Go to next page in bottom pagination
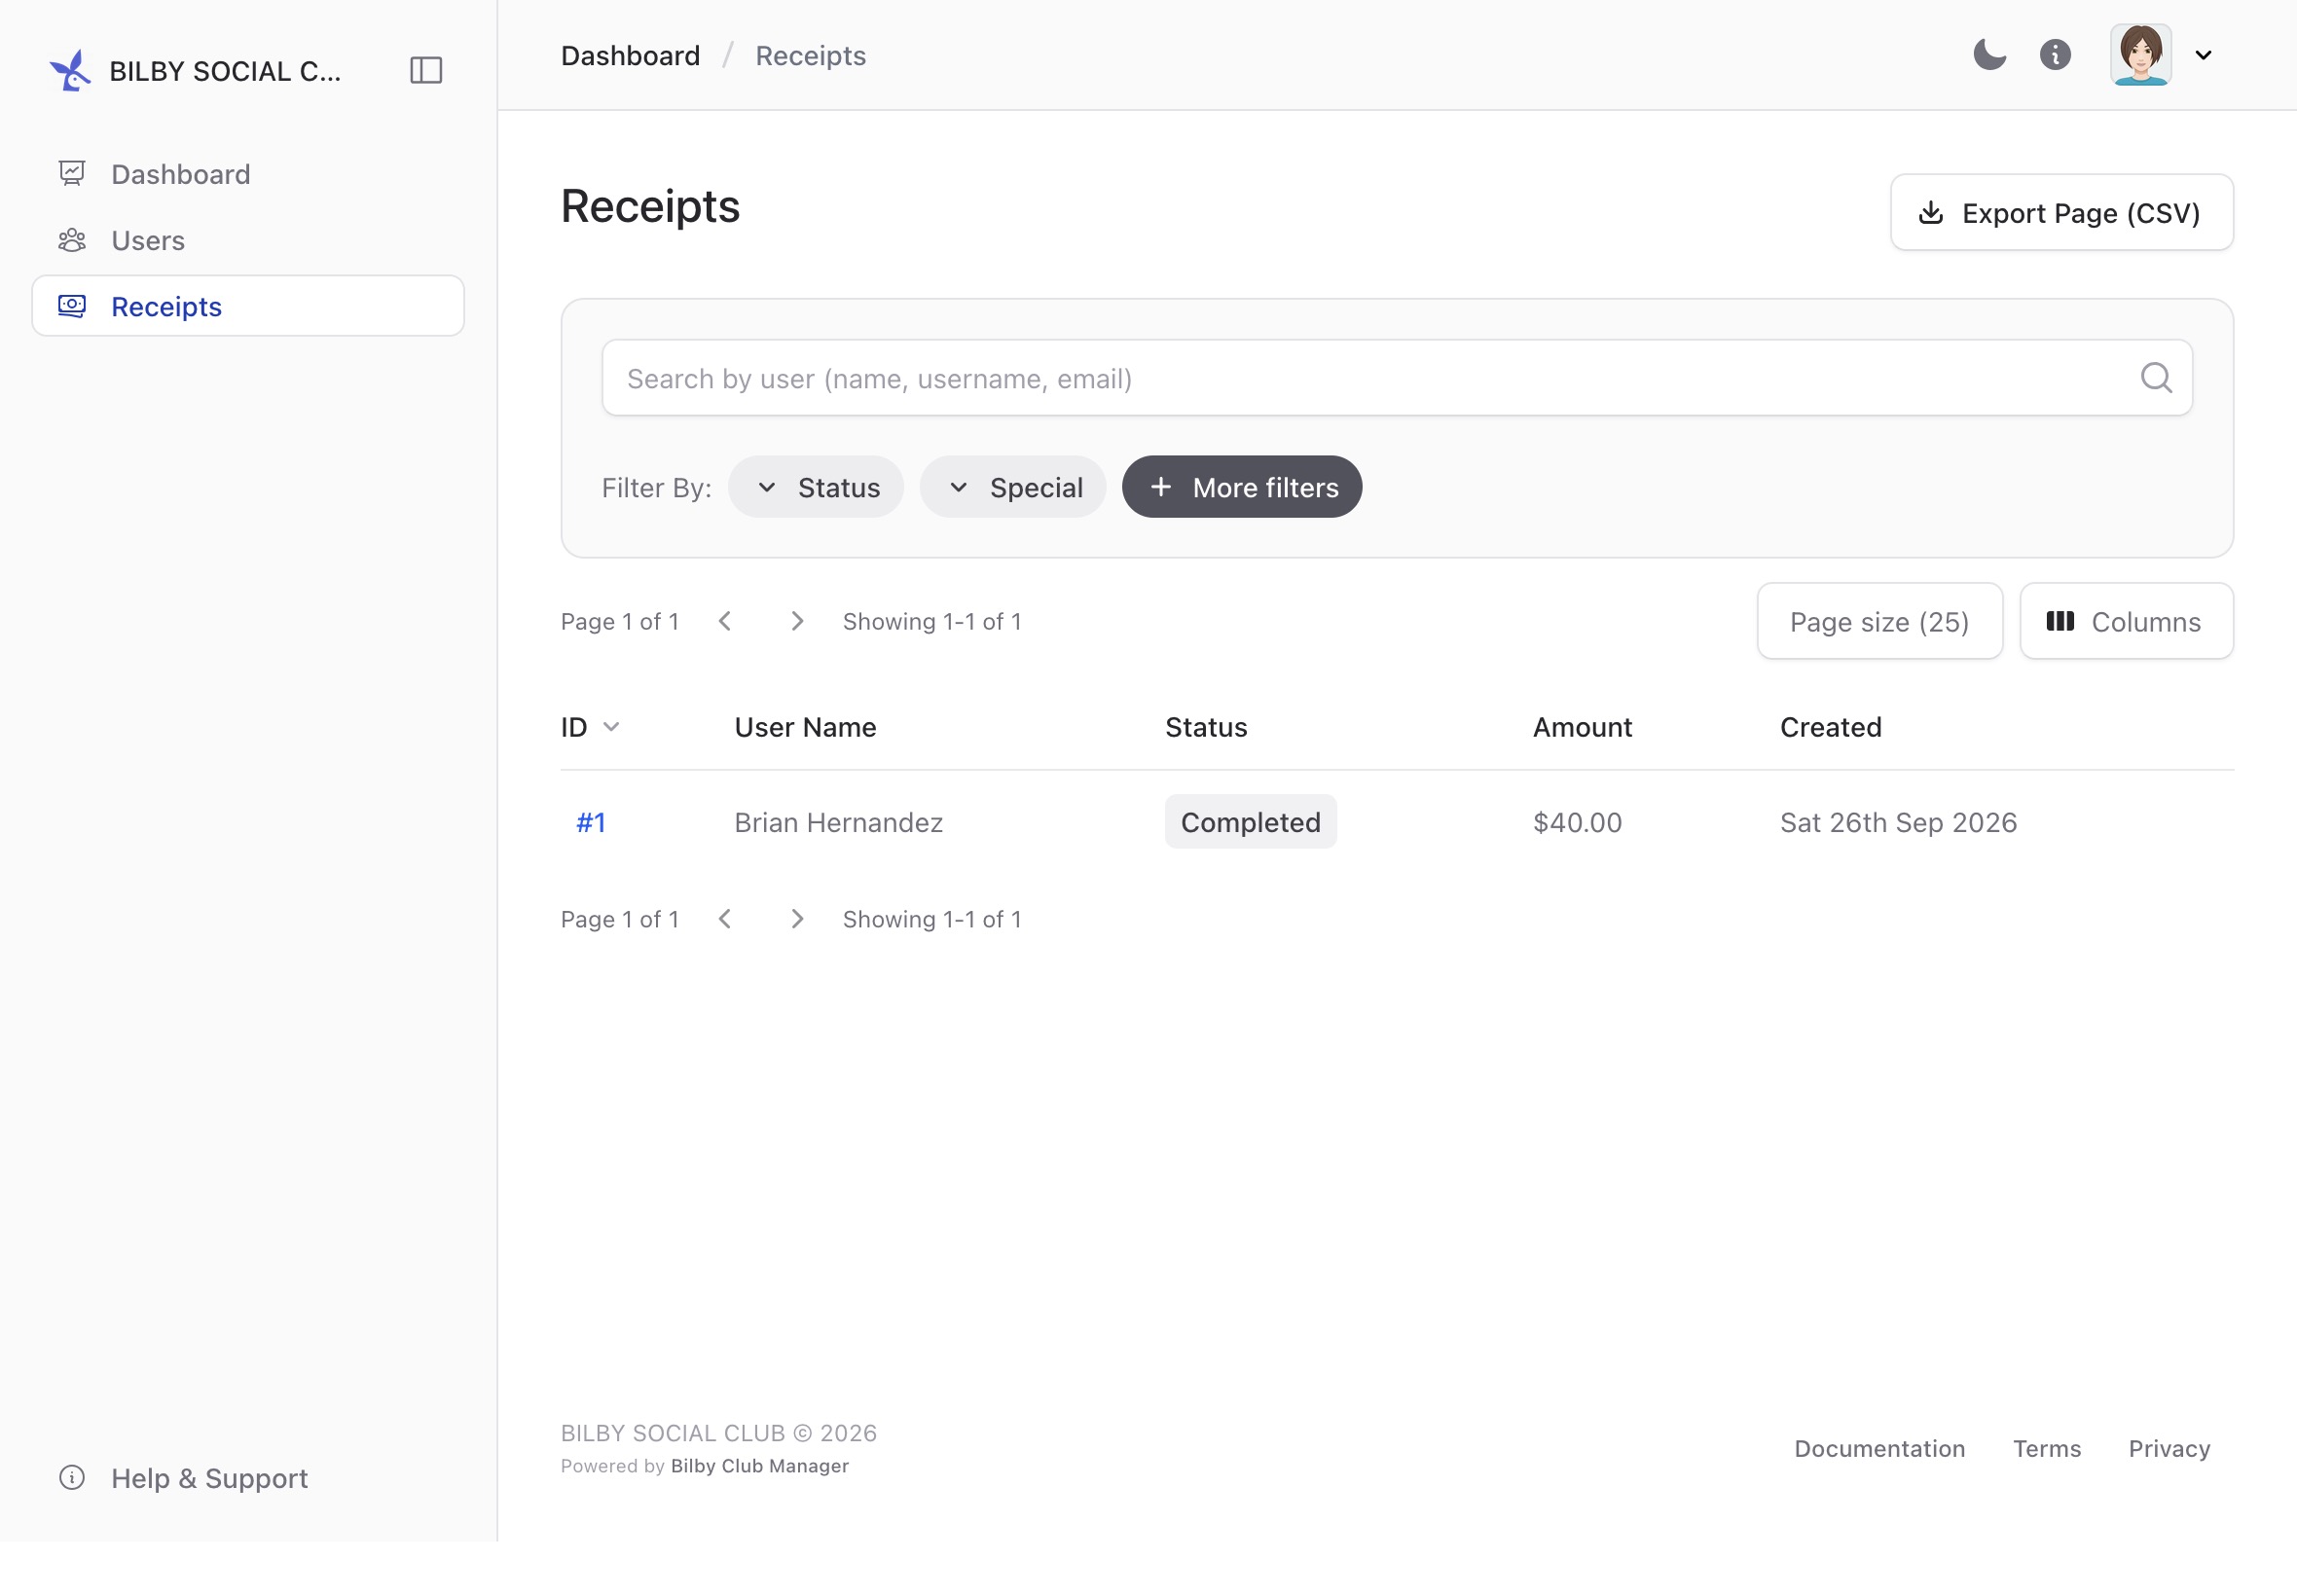 point(797,919)
